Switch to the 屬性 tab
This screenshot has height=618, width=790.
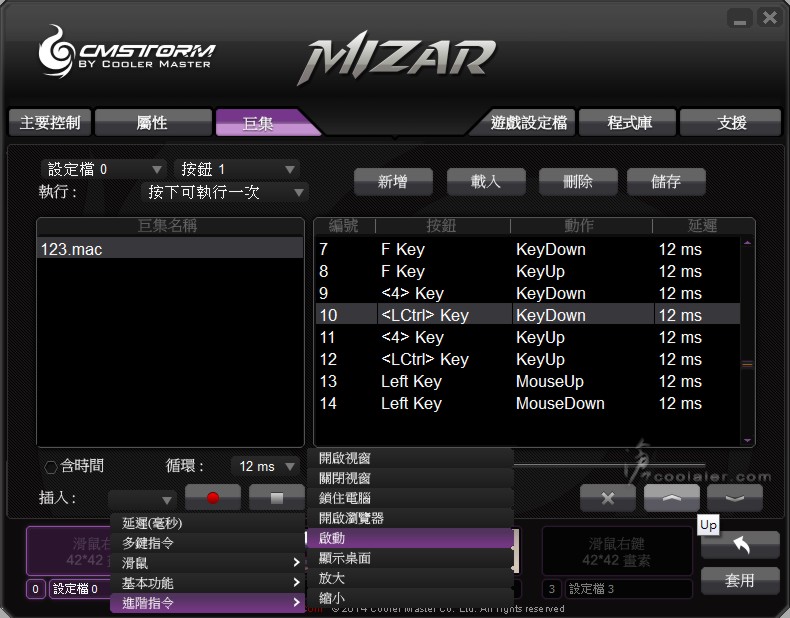coord(153,122)
